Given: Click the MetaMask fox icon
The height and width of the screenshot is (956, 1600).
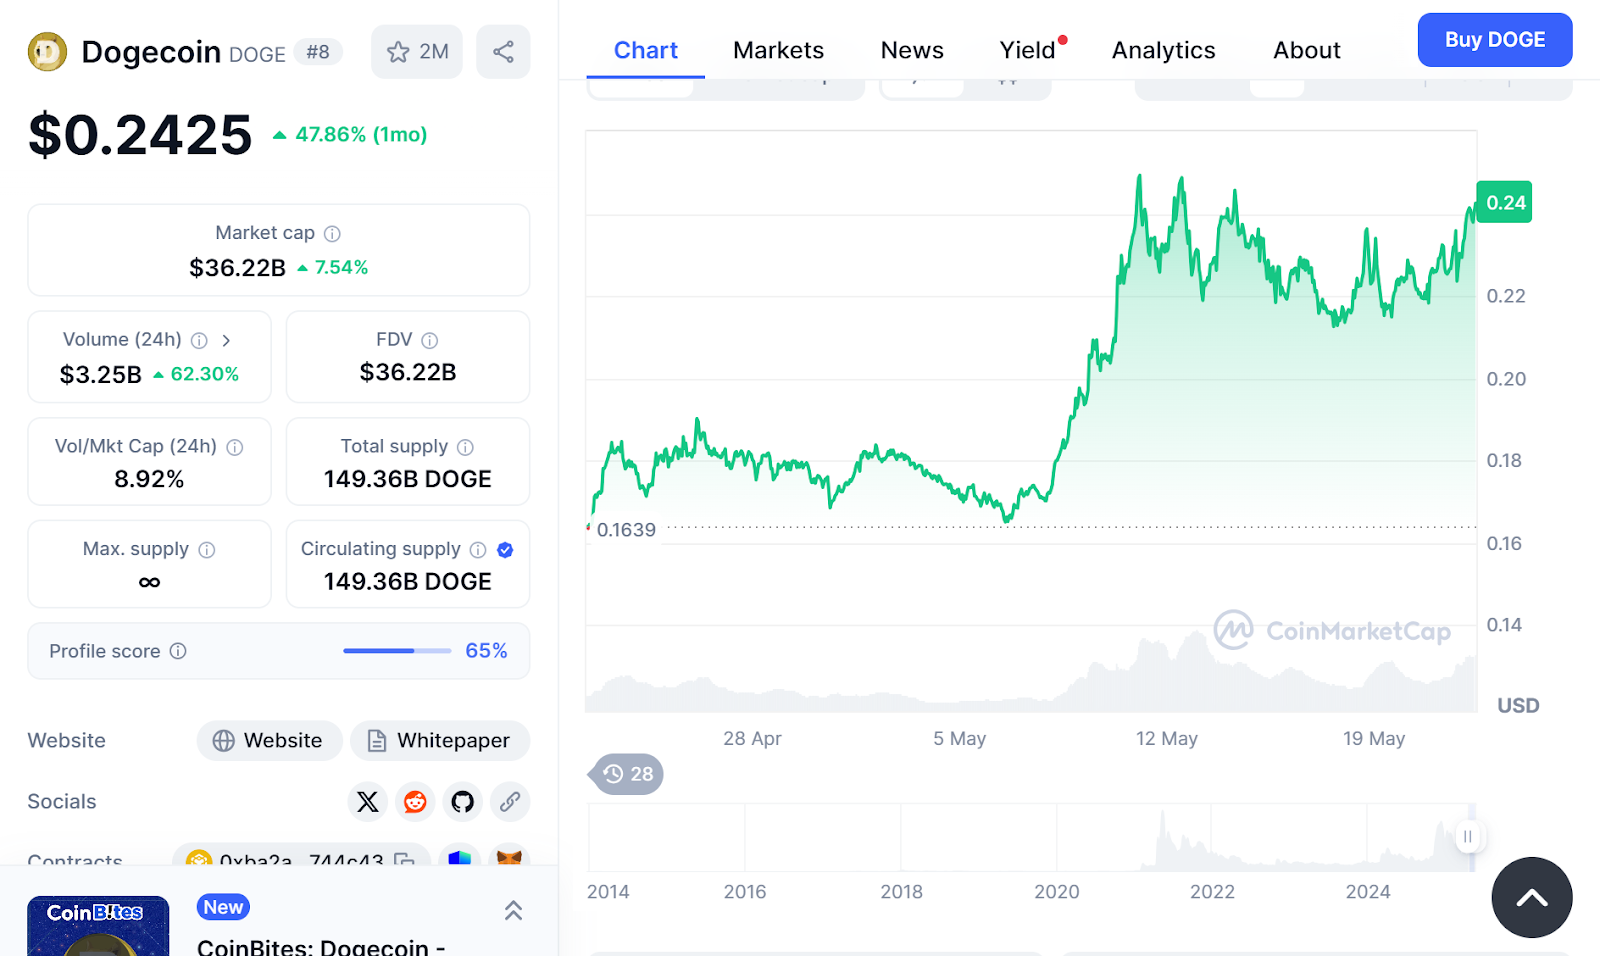Looking at the screenshot, I should pyautogui.click(x=510, y=857).
